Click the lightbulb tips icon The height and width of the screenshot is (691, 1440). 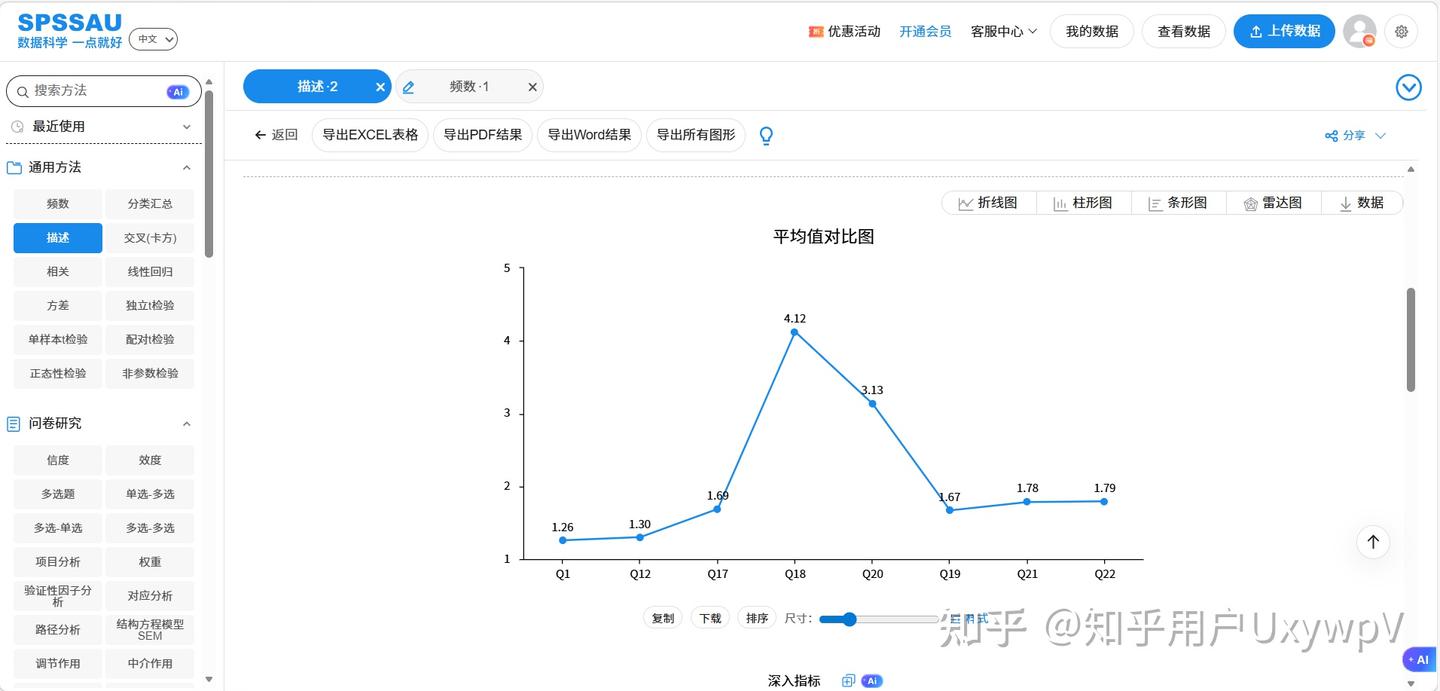[766, 135]
